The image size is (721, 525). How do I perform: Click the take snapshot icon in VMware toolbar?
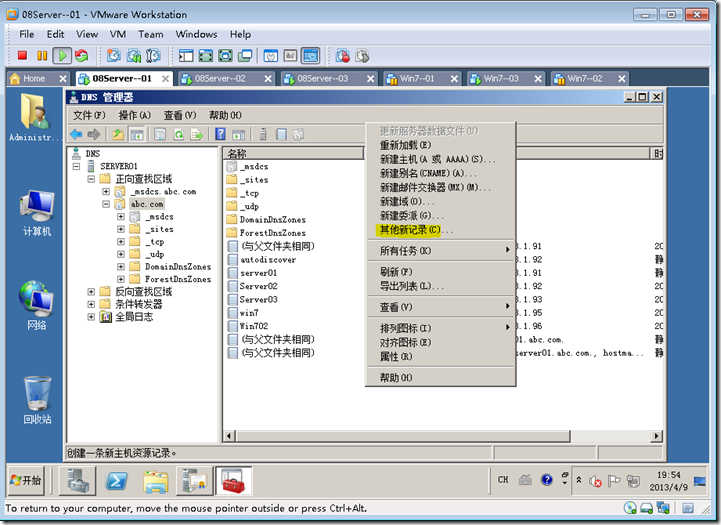tap(113, 56)
